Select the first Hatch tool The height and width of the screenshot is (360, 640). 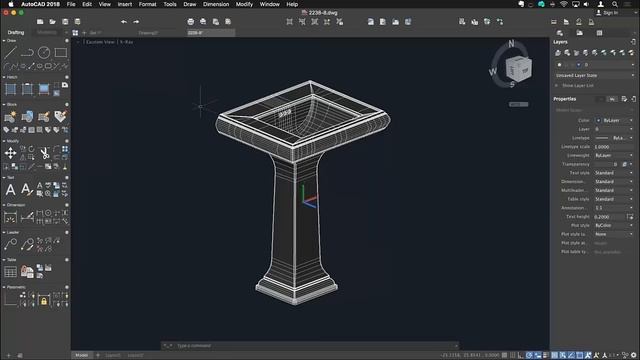[10, 89]
